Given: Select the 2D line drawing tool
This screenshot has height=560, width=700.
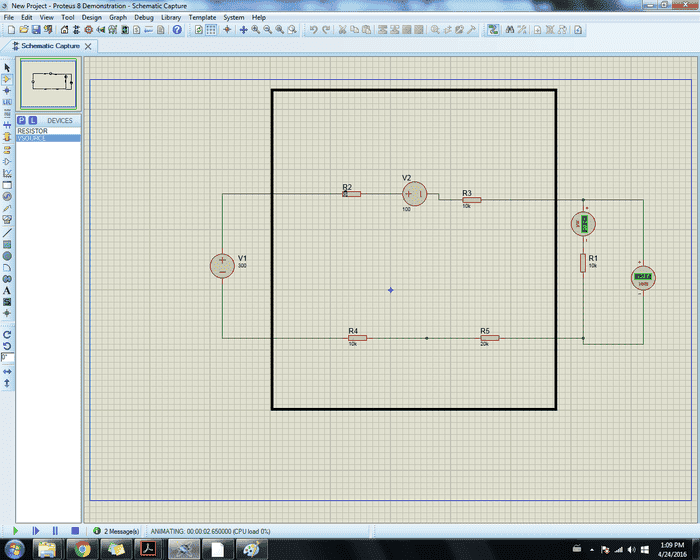Looking at the screenshot, I should tap(7, 232).
